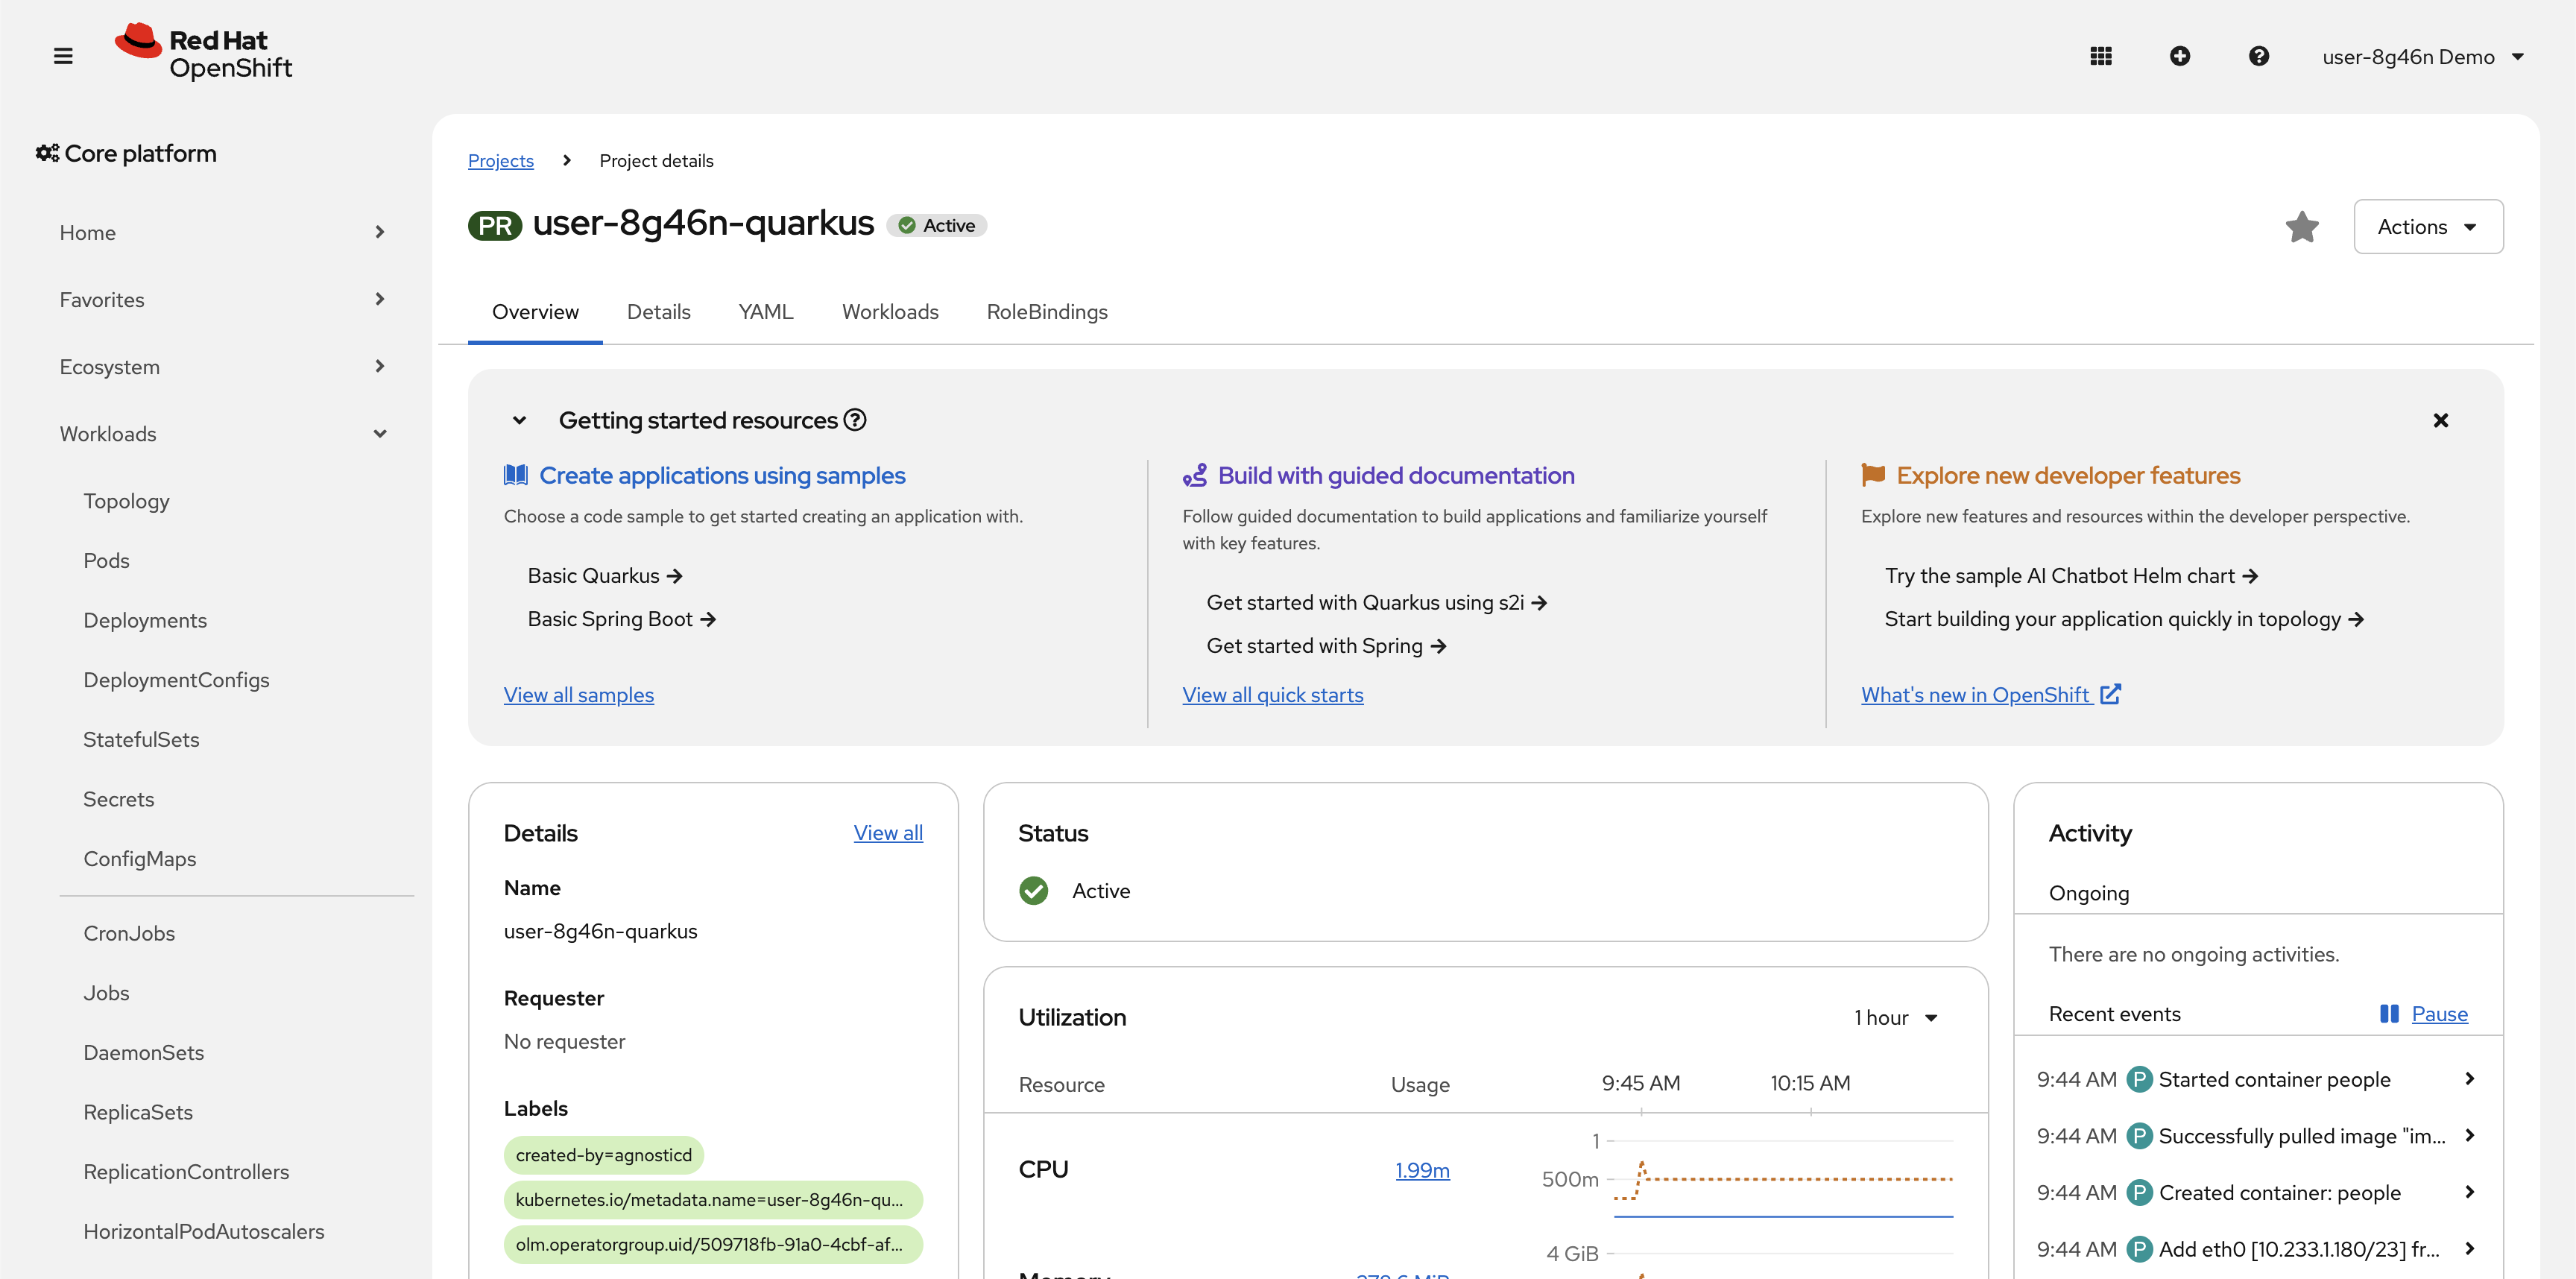This screenshot has width=2576, height=1279.
Task: Open the hamburger navigation menu
Action: point(63,56)
